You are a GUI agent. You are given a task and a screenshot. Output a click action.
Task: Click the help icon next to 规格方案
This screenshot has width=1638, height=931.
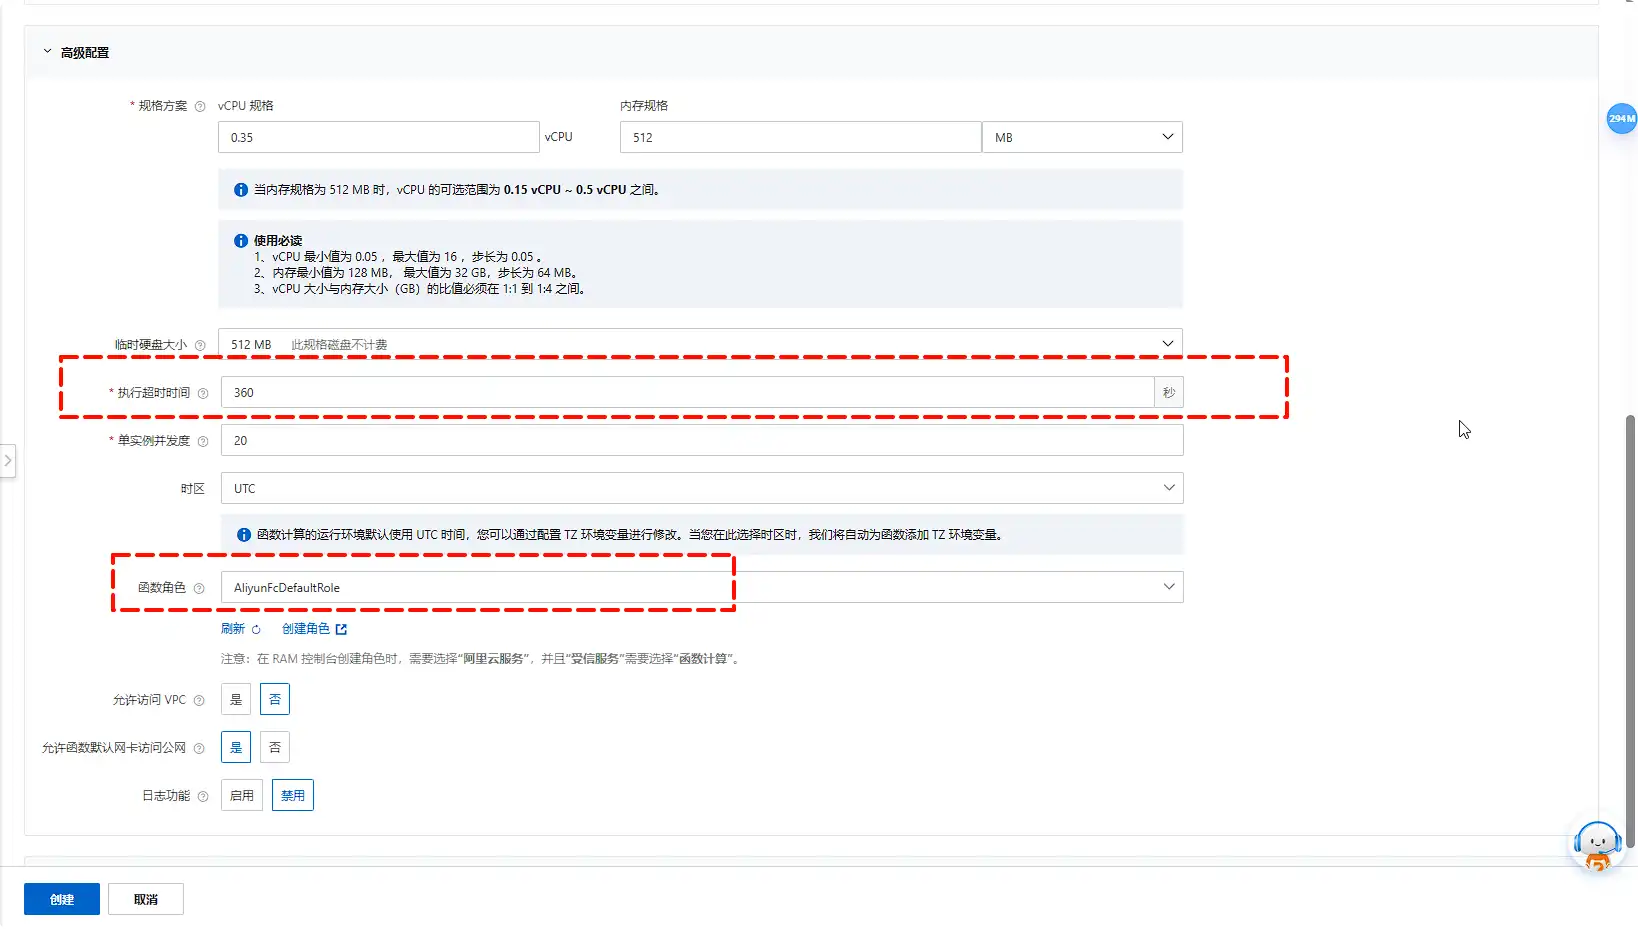[200, 106]
